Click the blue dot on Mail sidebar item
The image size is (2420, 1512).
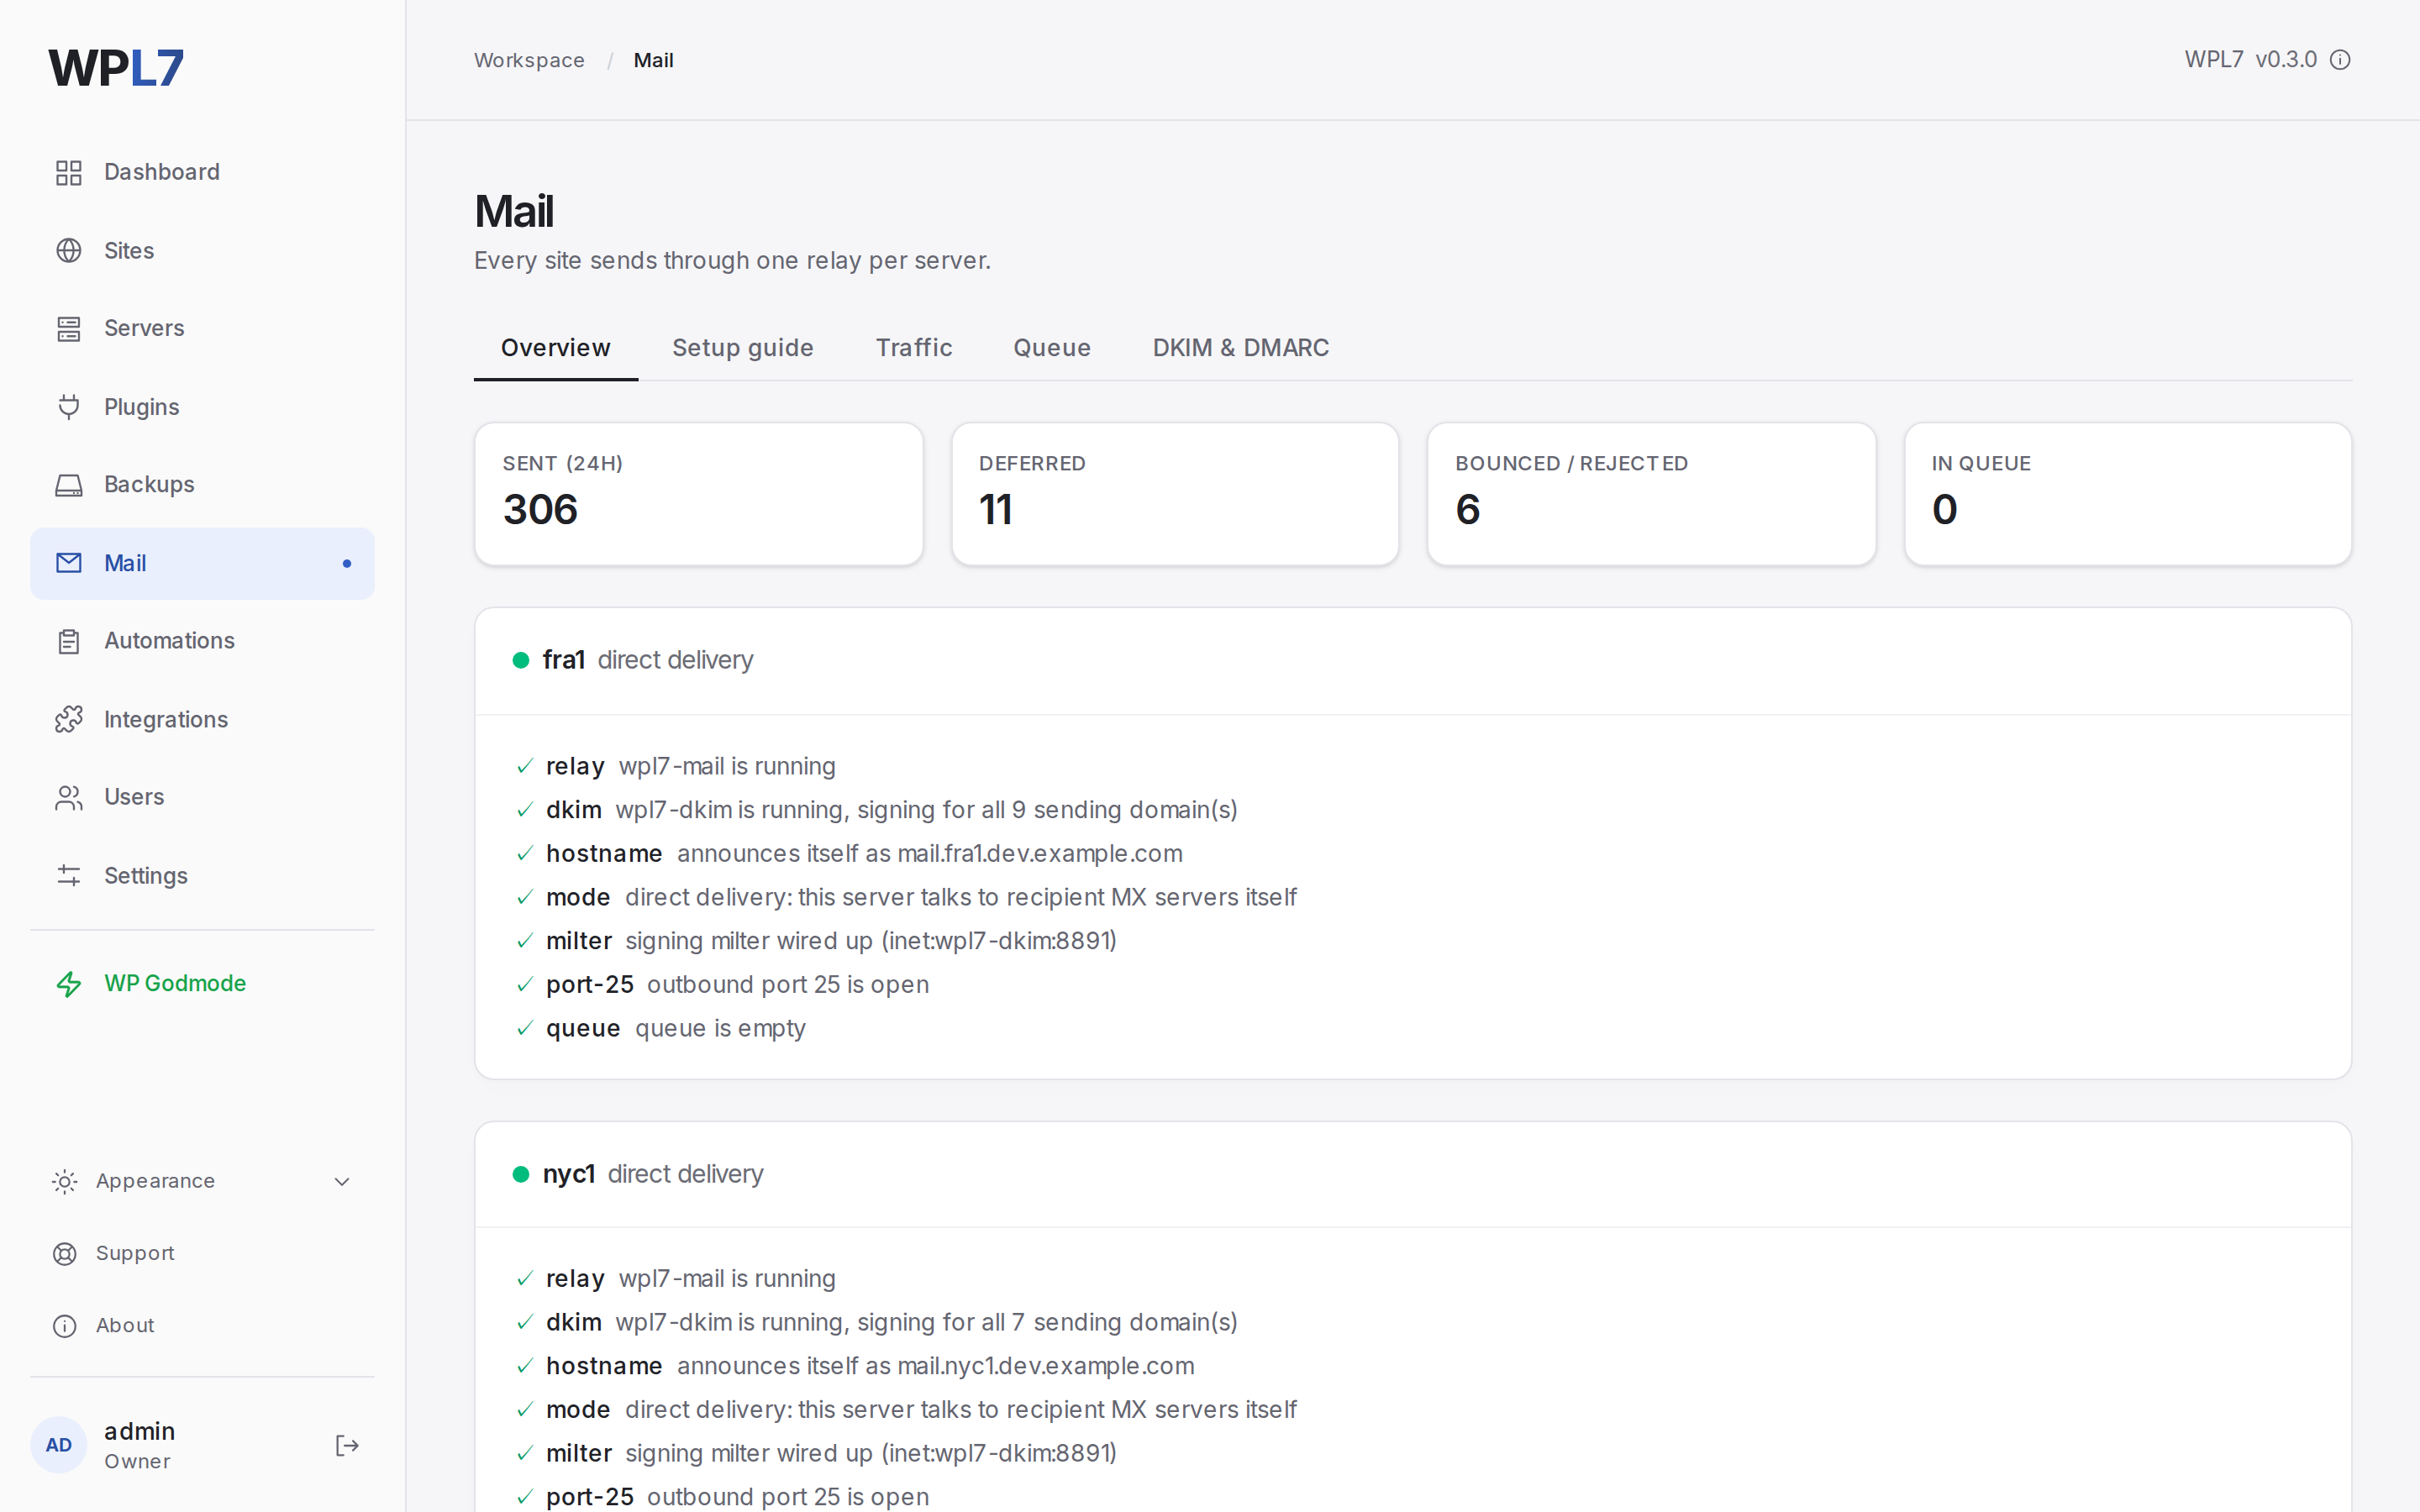347,564
